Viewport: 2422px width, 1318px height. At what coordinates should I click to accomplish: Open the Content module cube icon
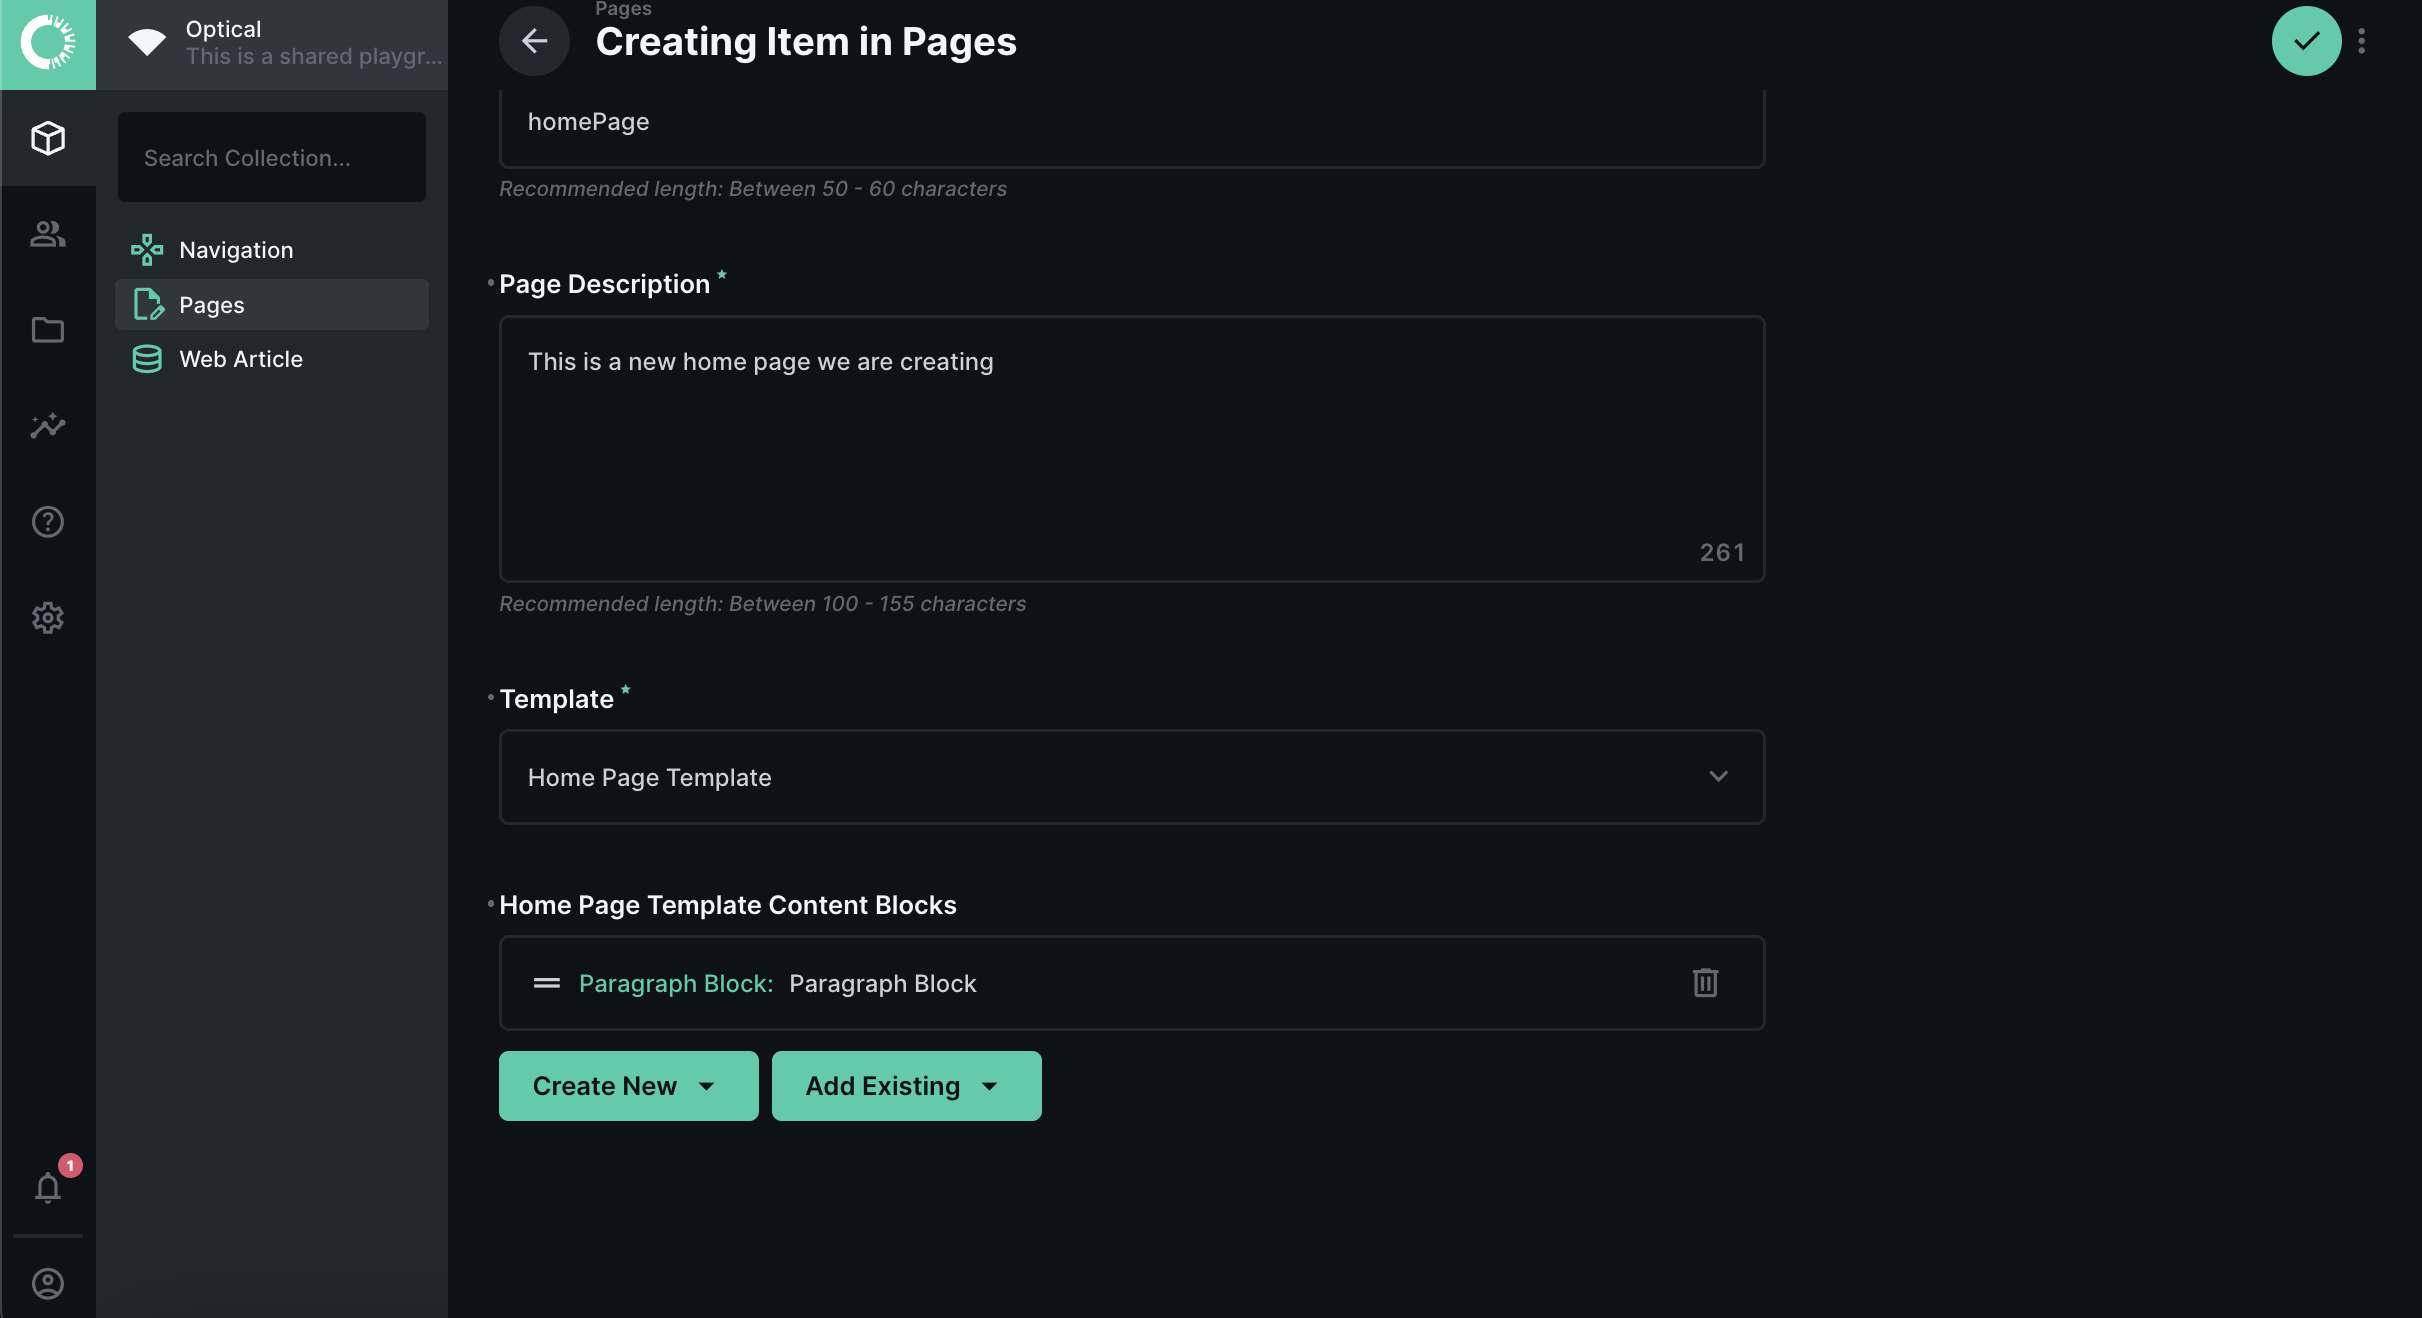click(x=48, y=138)
